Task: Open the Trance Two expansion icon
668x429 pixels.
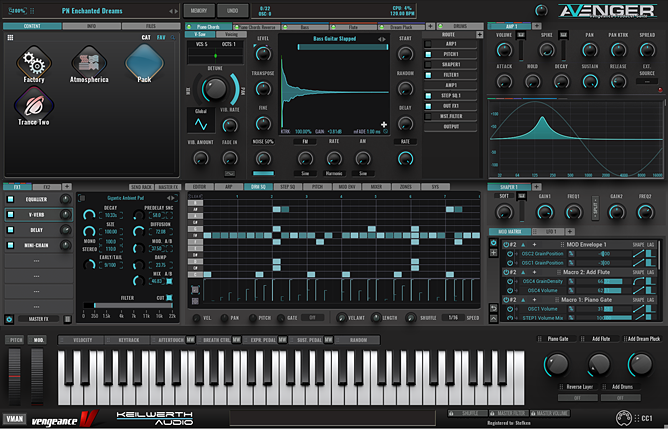Action: click(x=34, y=105)
